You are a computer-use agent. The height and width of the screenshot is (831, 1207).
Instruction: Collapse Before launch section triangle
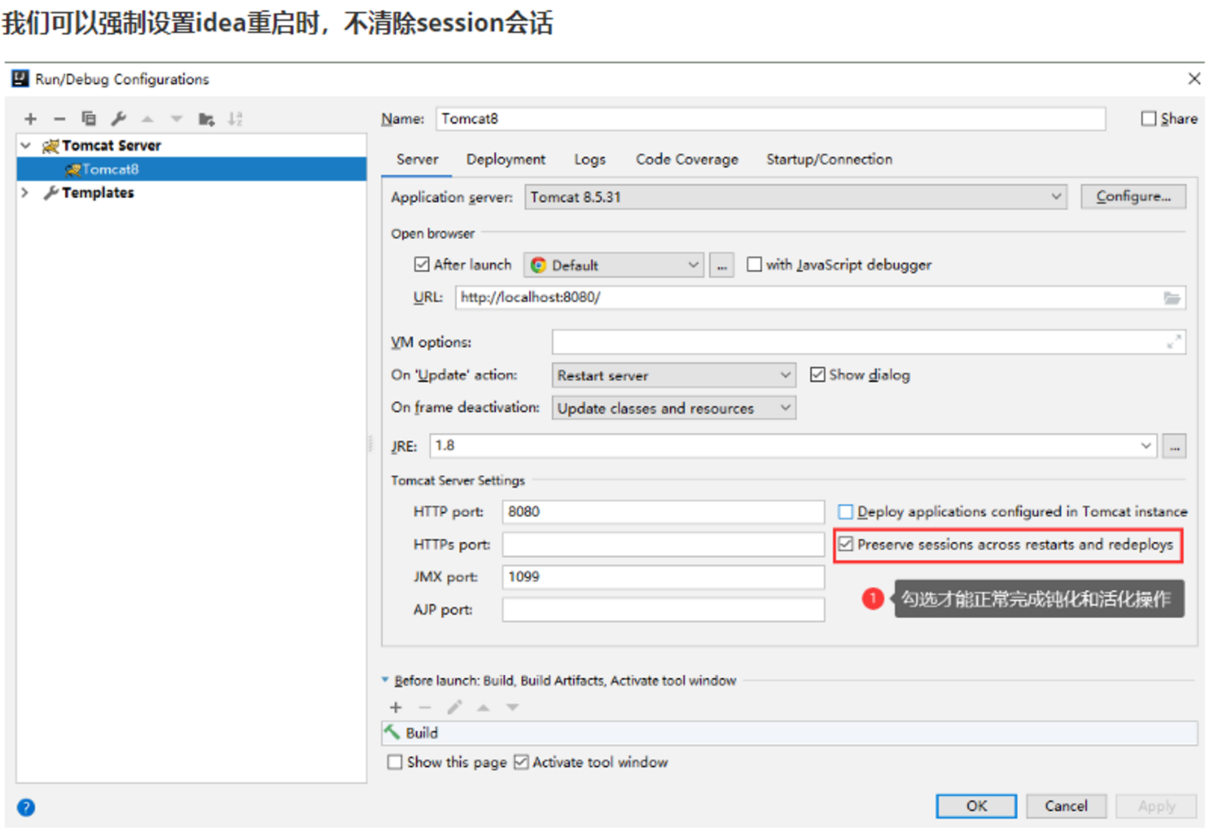tap(386, 680)
